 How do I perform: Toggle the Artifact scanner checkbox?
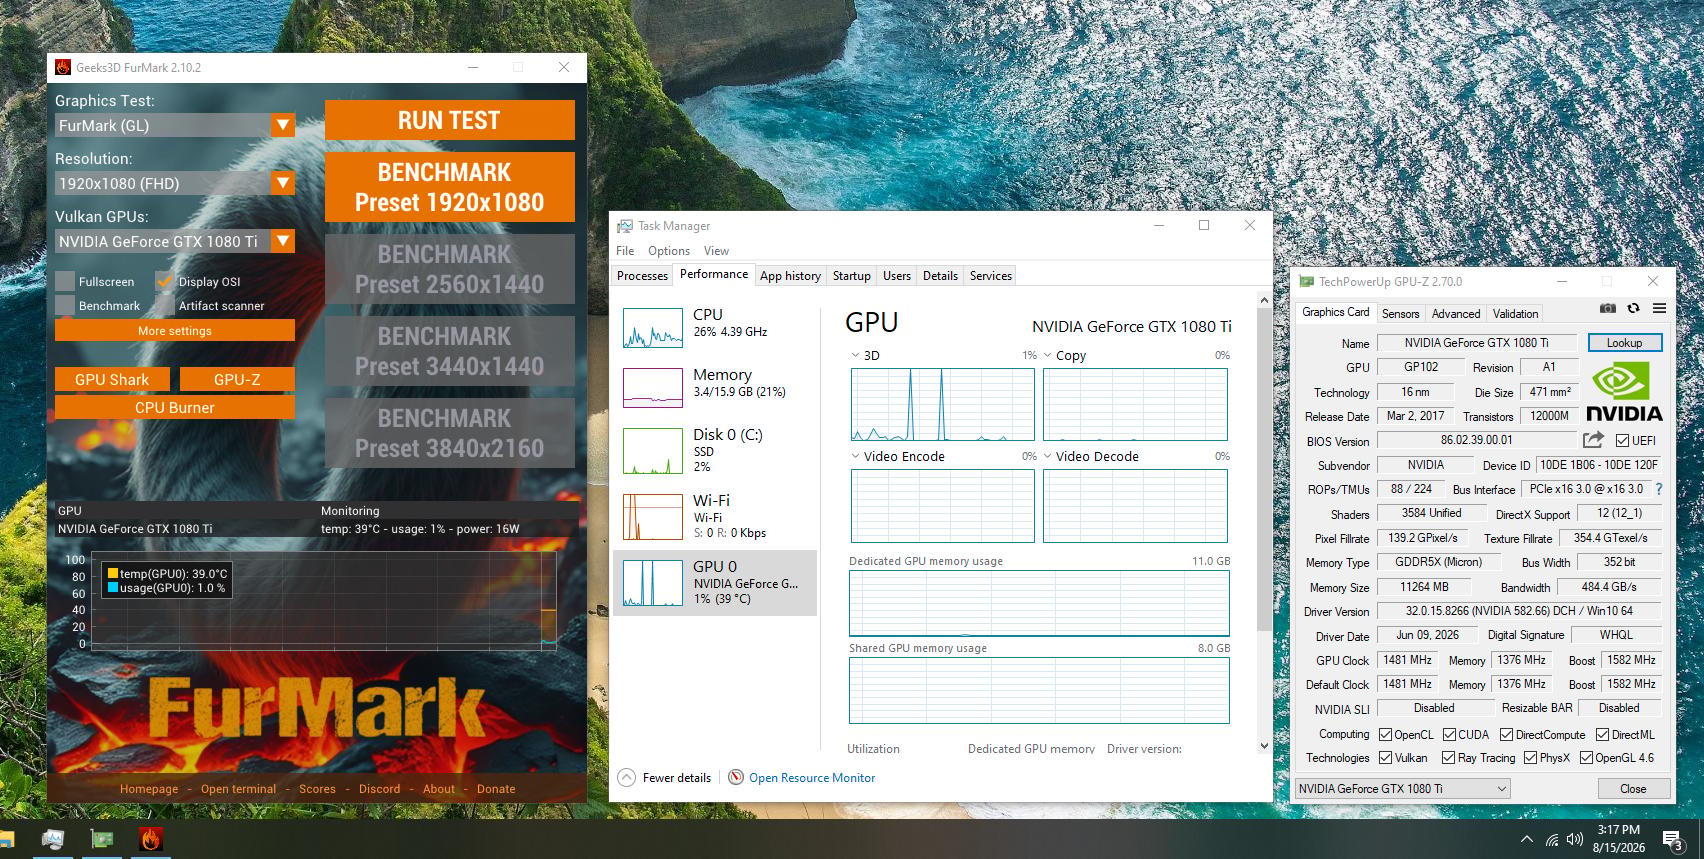[164, 305]
